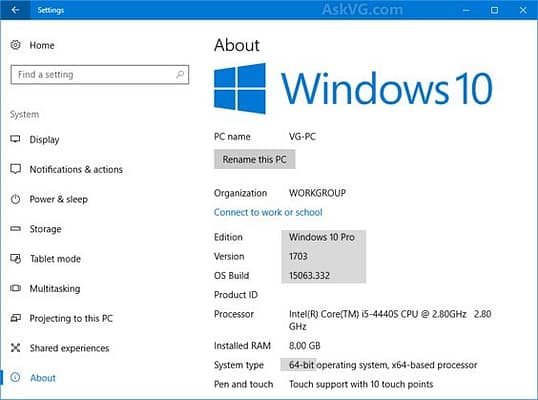Viewport: 538px width, 400px height.
Task: Open Projecting to this PC page
Action: (x=71, y=318)
